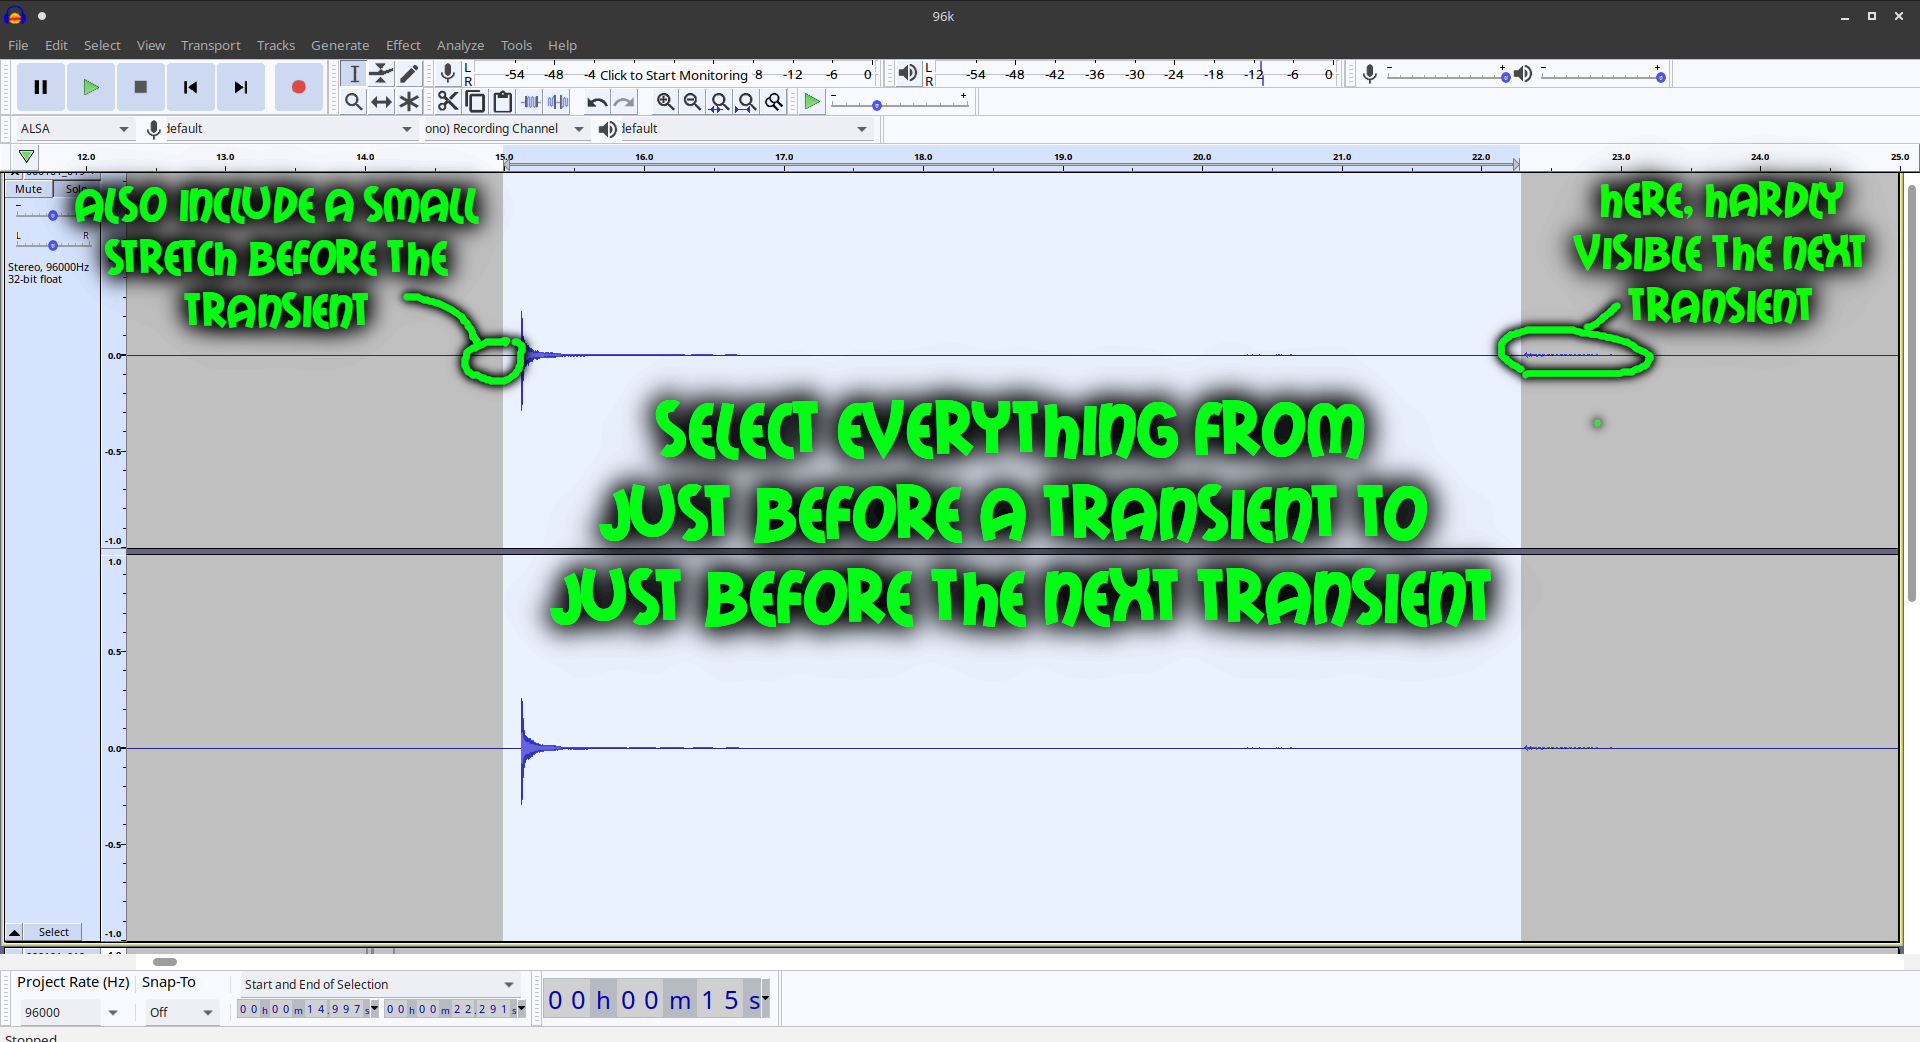Image resolution: width=1920 pixels, height=1042 pixels.
Task: Trim audio outside selection
Action: tap(530, 101)
